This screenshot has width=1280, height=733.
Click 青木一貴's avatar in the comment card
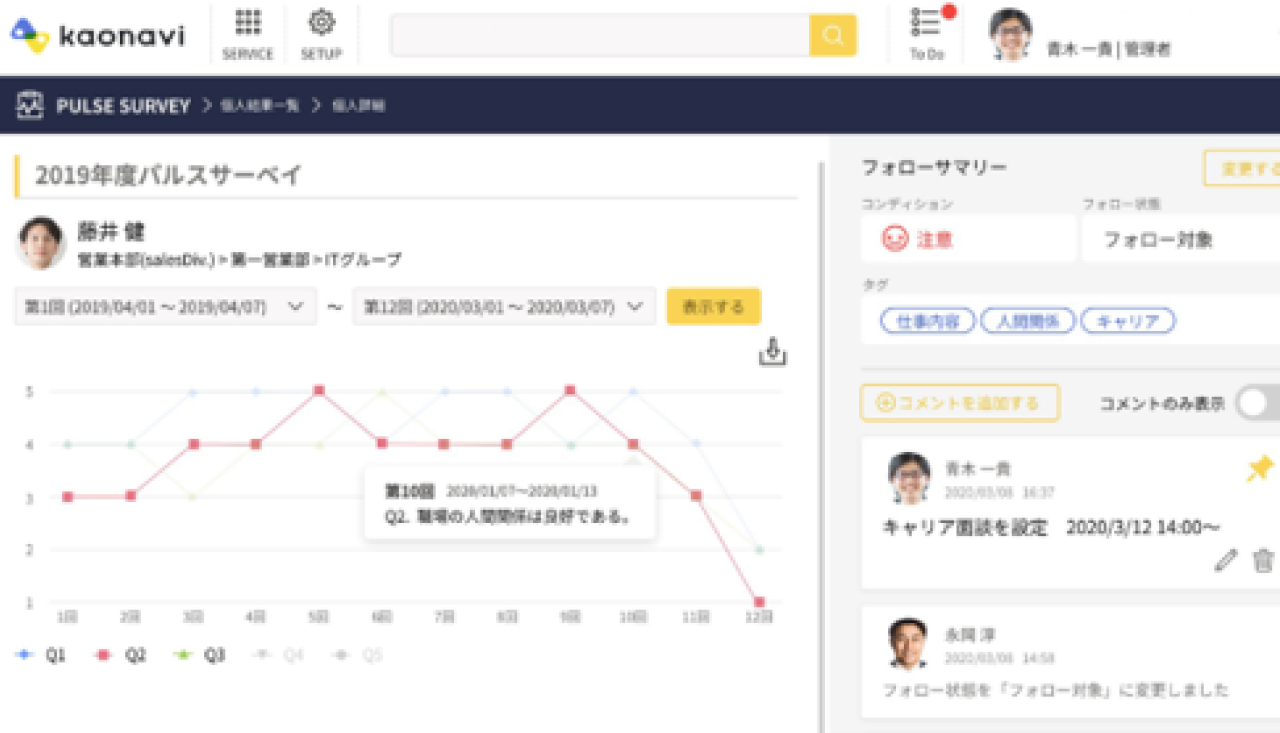point(909,478)
